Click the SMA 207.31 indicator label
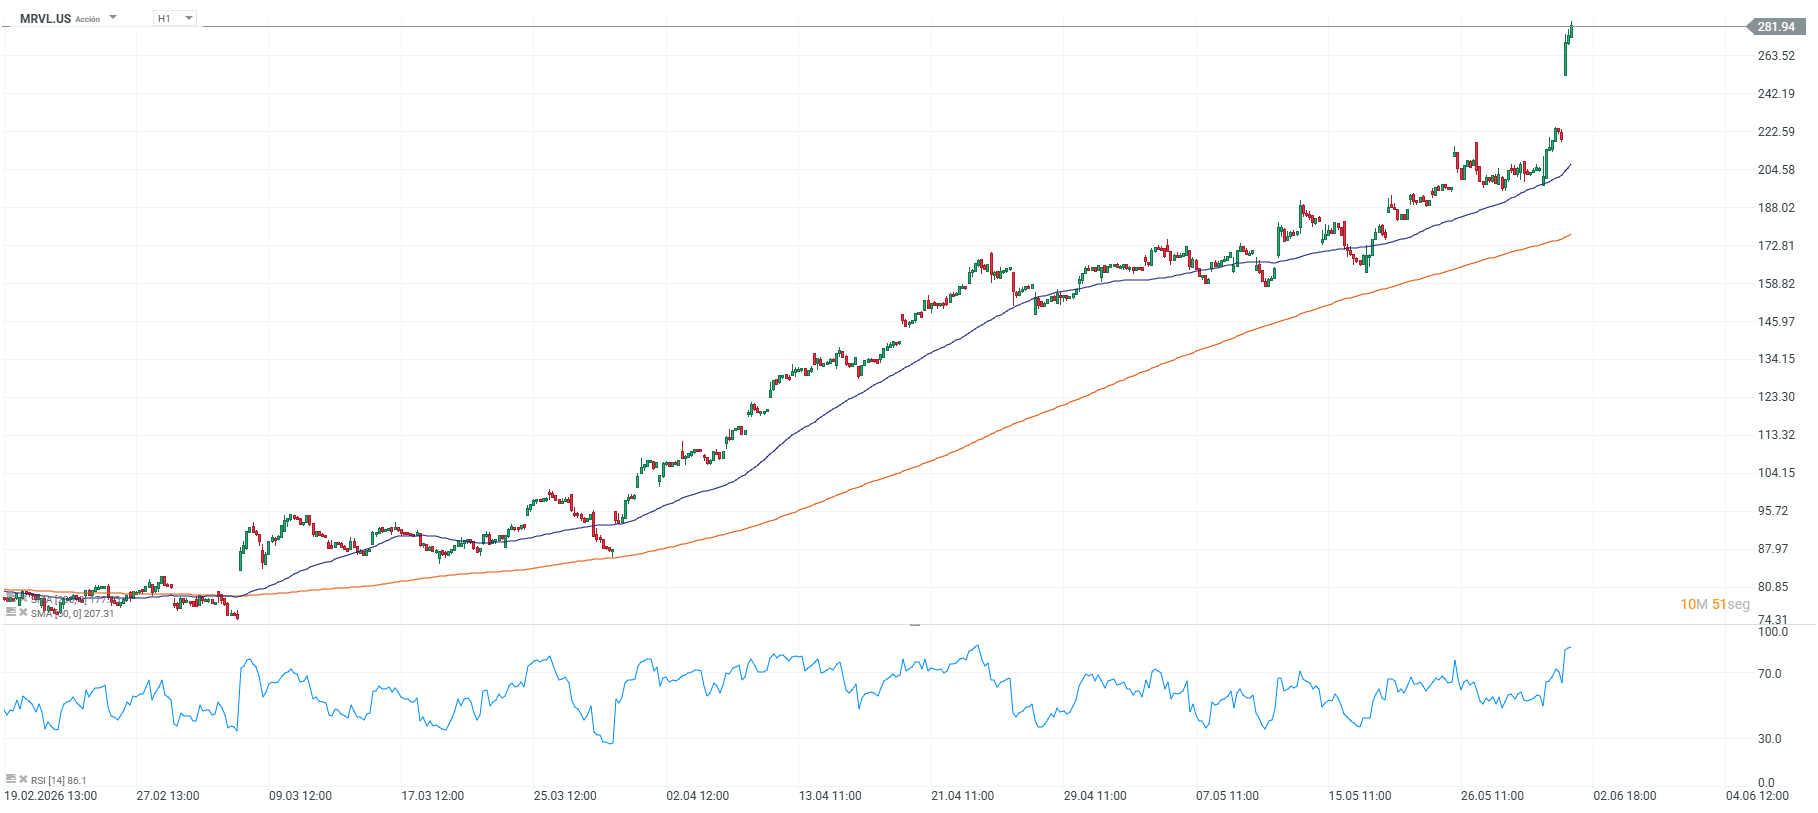This screenshot has width=1818, height=813. coord(72,613)
